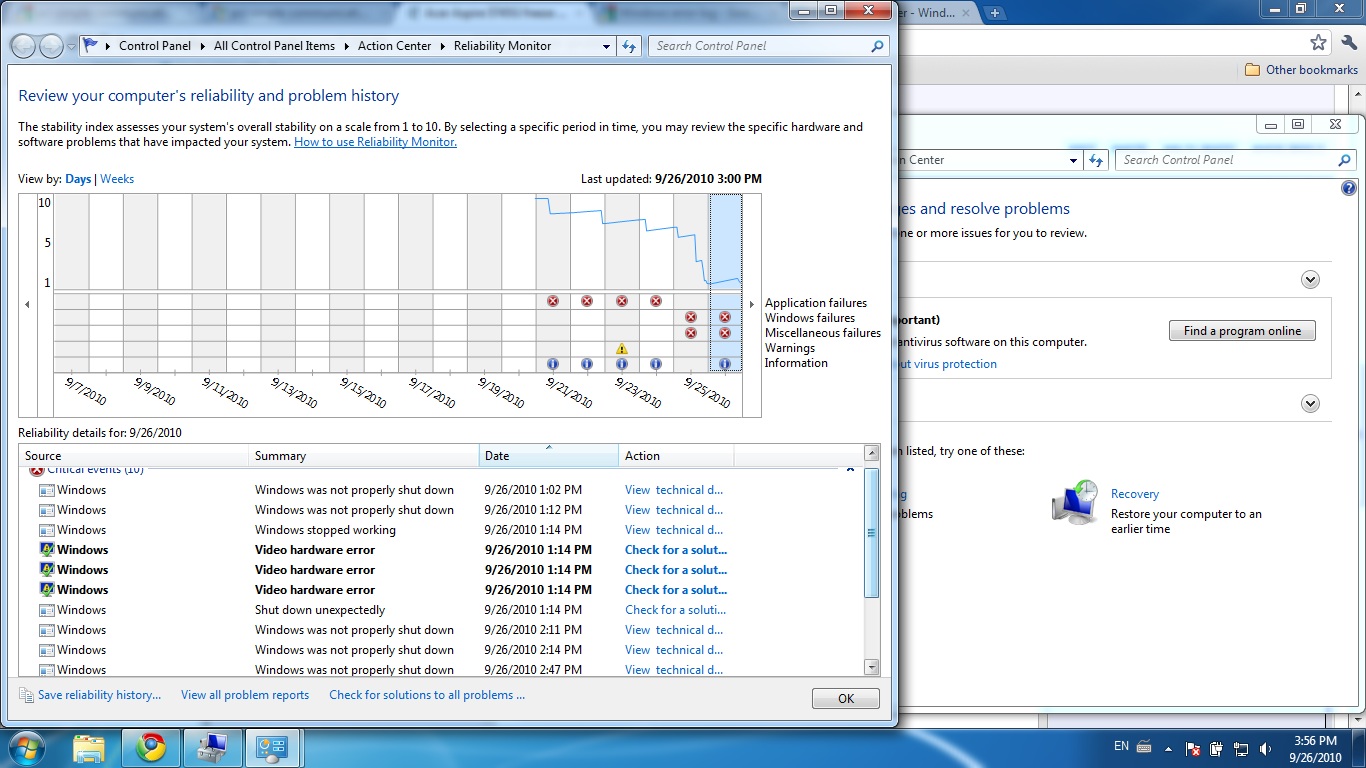Click the Windows icon on the 1:02 PM event row

[46, 490]
